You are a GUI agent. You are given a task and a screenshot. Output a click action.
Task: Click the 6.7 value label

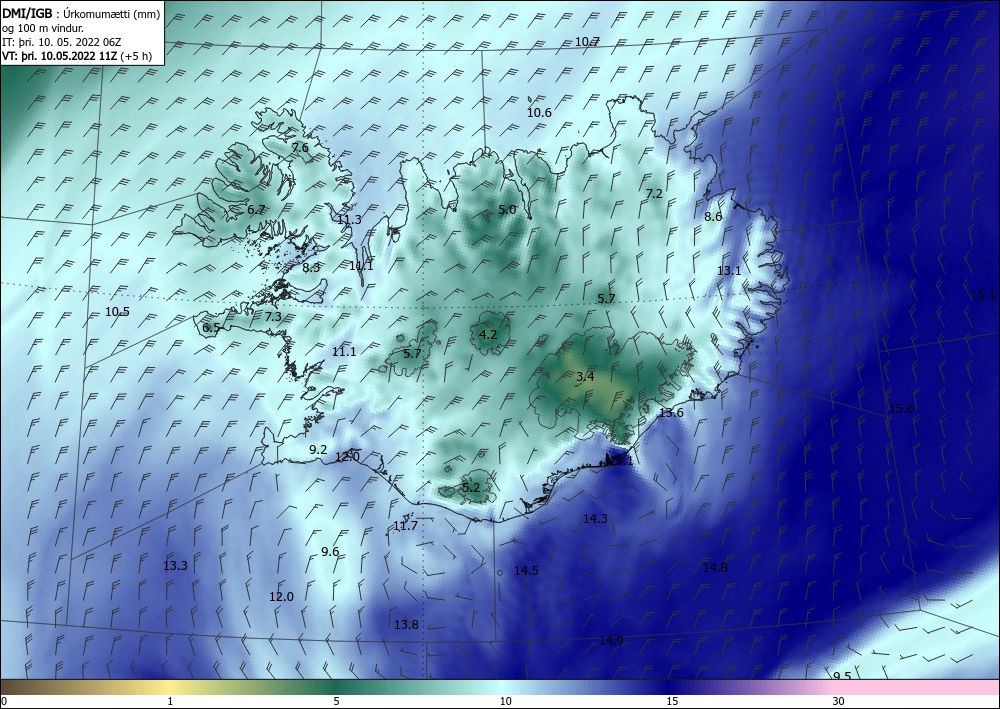[256, 209]
